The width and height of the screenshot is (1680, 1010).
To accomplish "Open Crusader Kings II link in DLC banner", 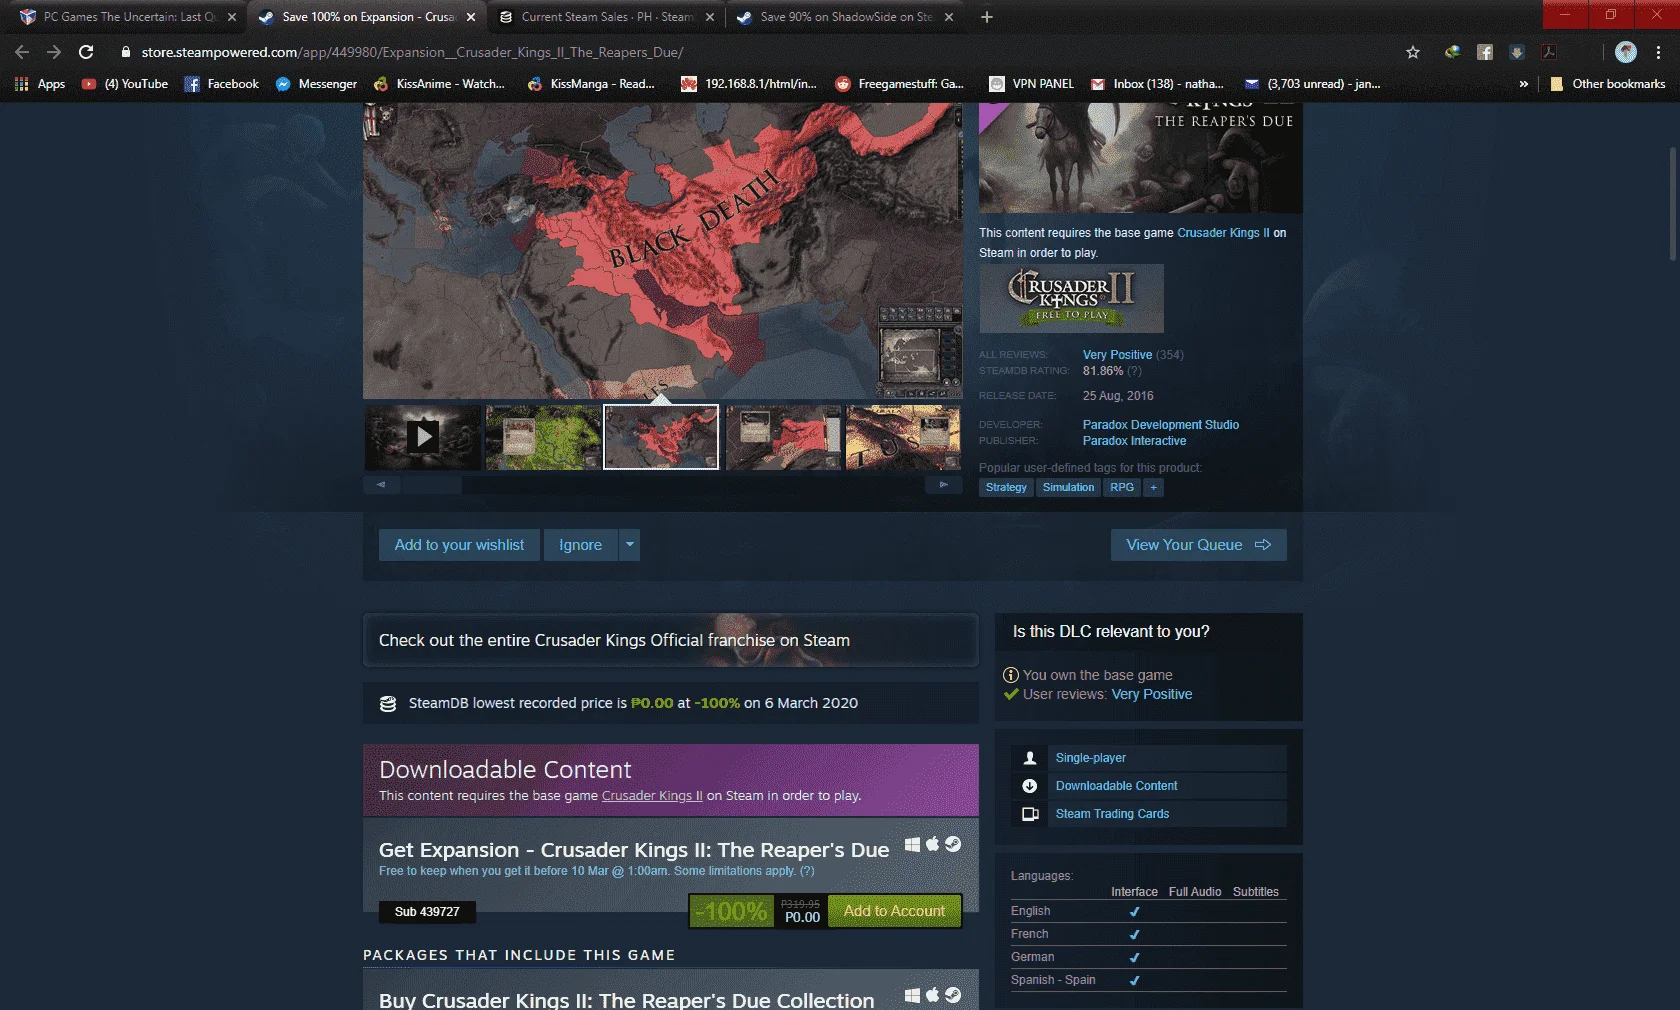I will pyautogui.click(x=652, y=796).
